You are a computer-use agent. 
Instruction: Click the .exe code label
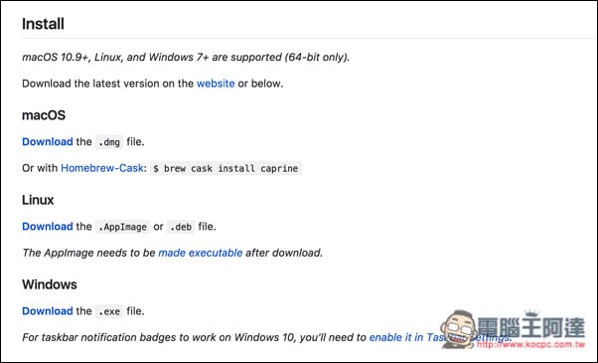[109, 312]
